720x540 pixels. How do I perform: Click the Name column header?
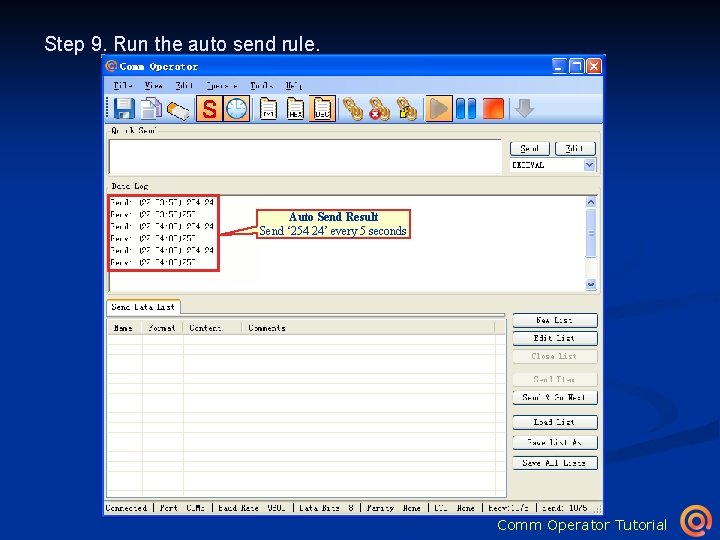124,328
